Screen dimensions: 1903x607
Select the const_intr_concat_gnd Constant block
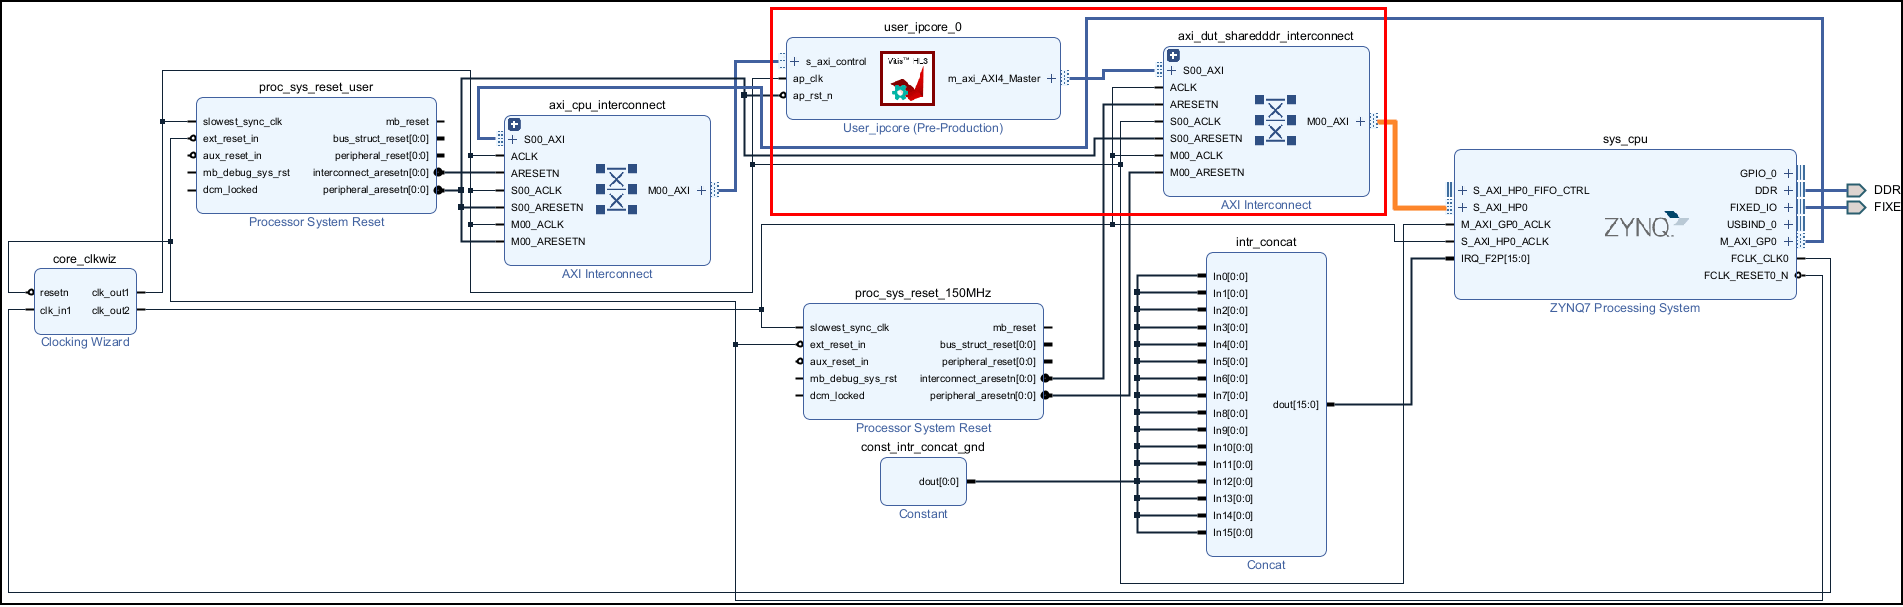pos(923,482)
